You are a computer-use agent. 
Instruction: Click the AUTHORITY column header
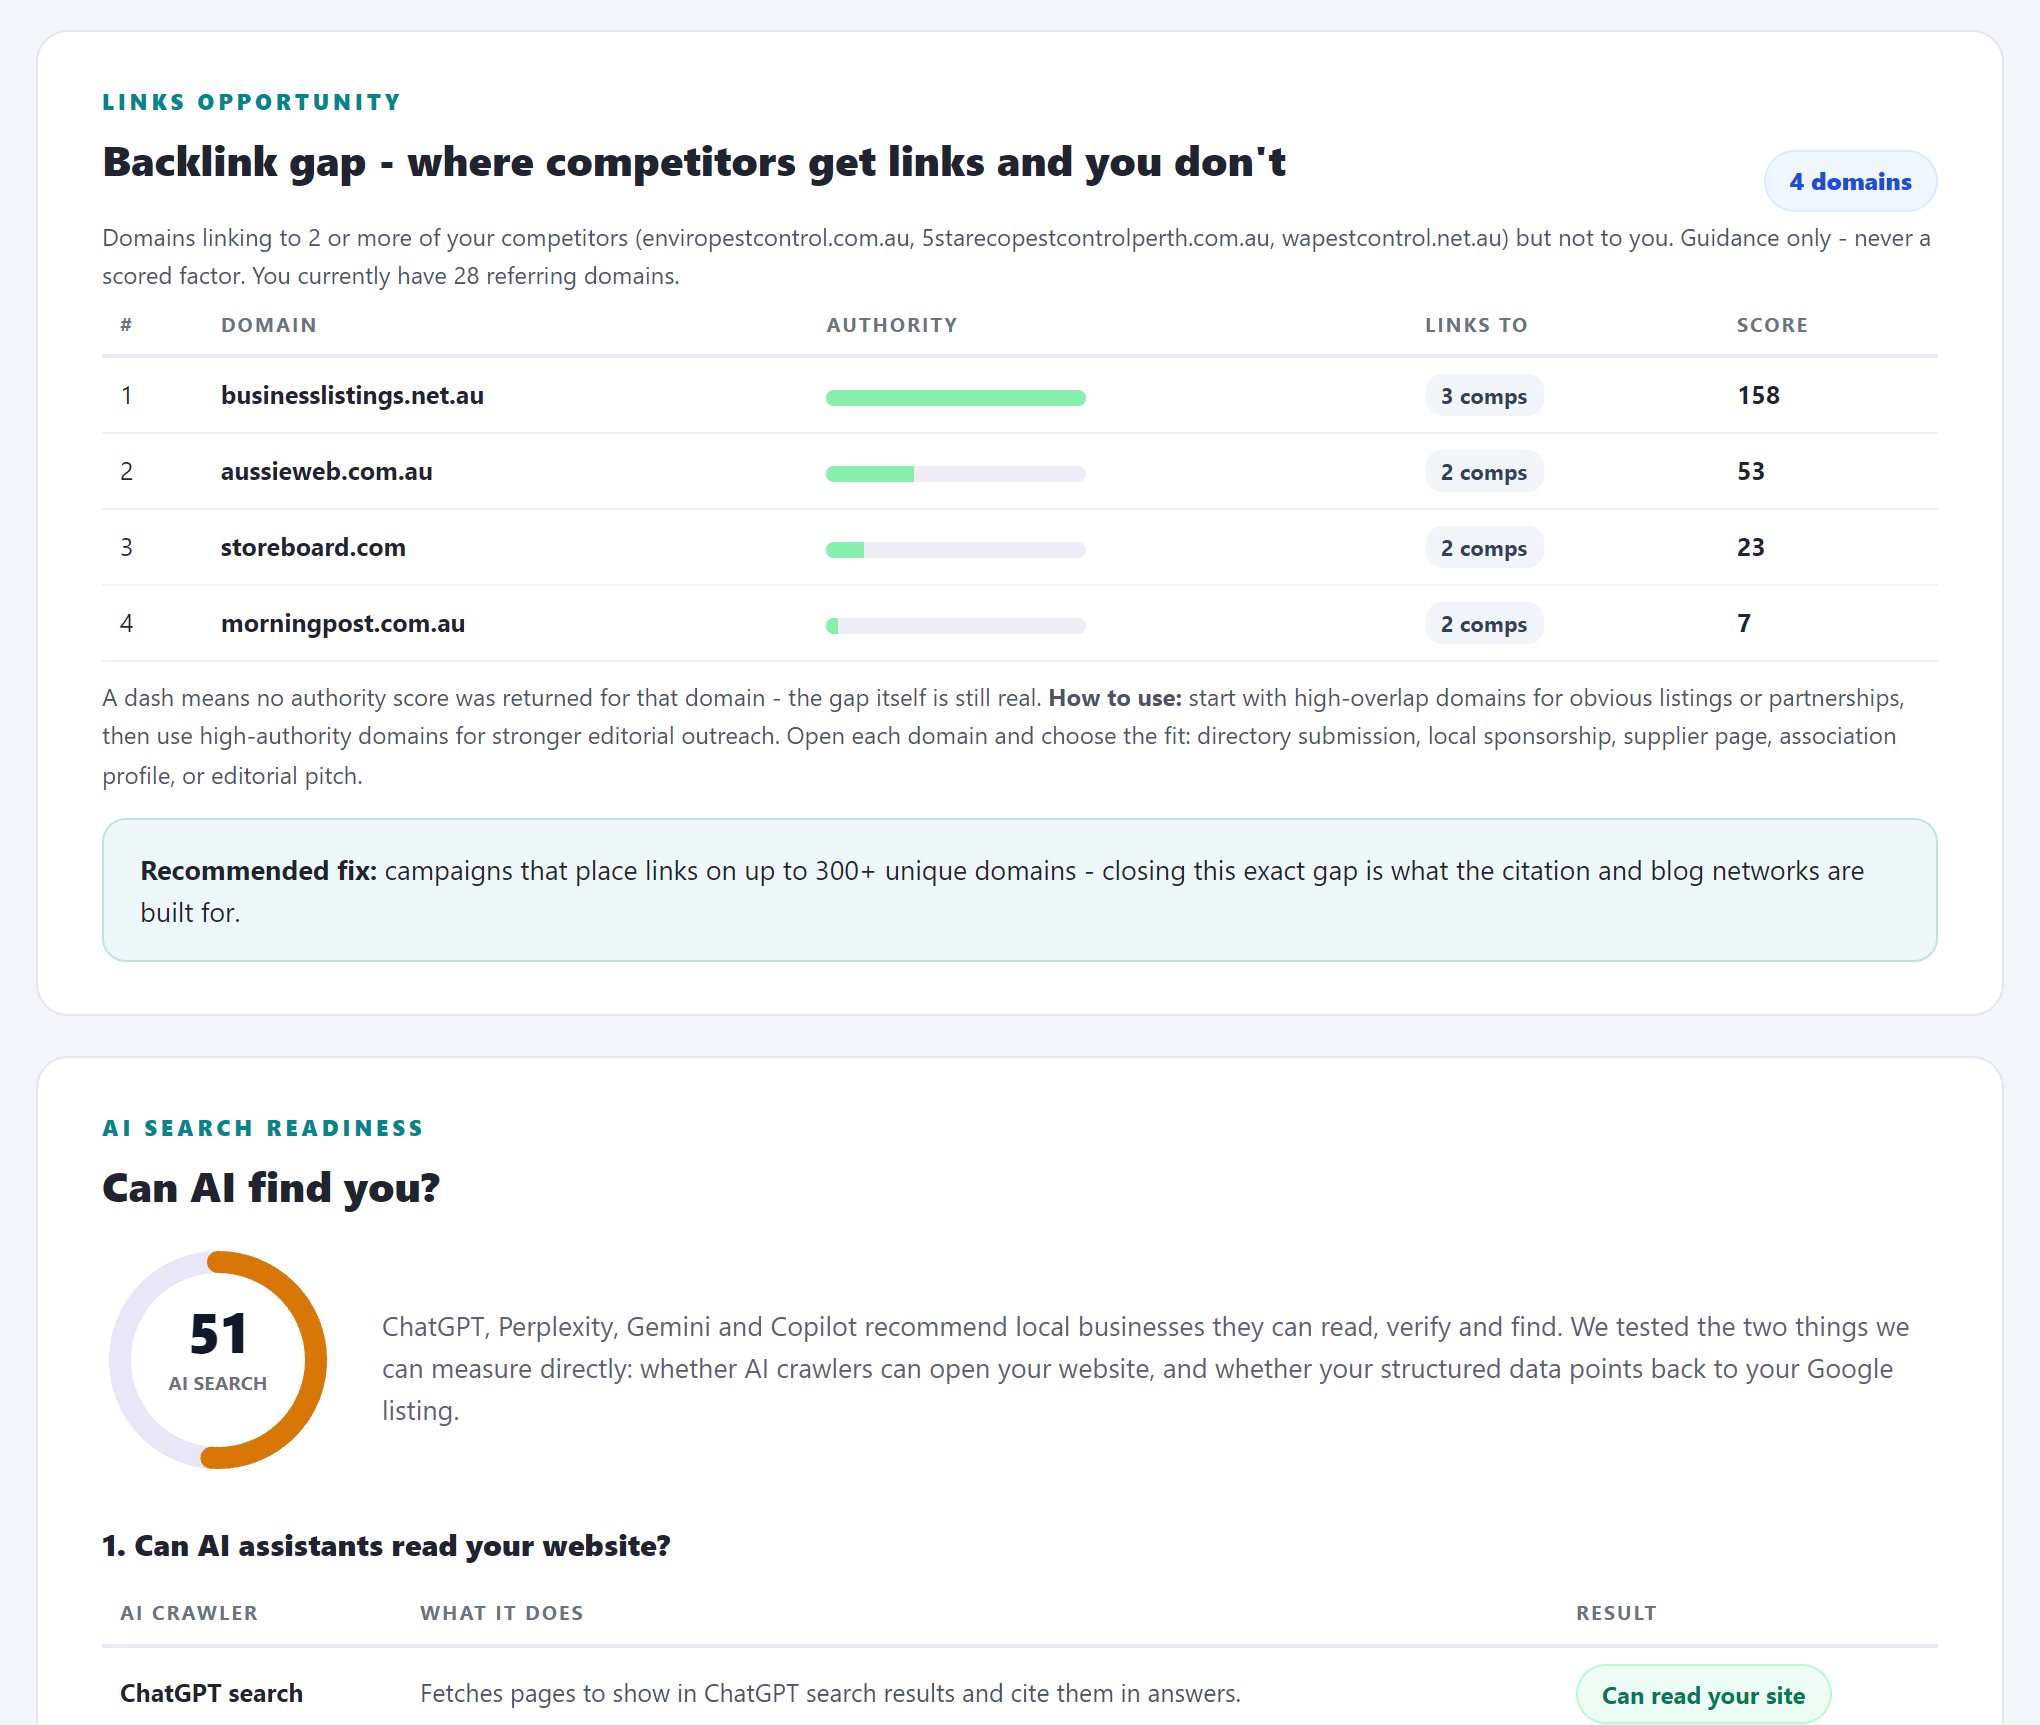tap(891, 325)
